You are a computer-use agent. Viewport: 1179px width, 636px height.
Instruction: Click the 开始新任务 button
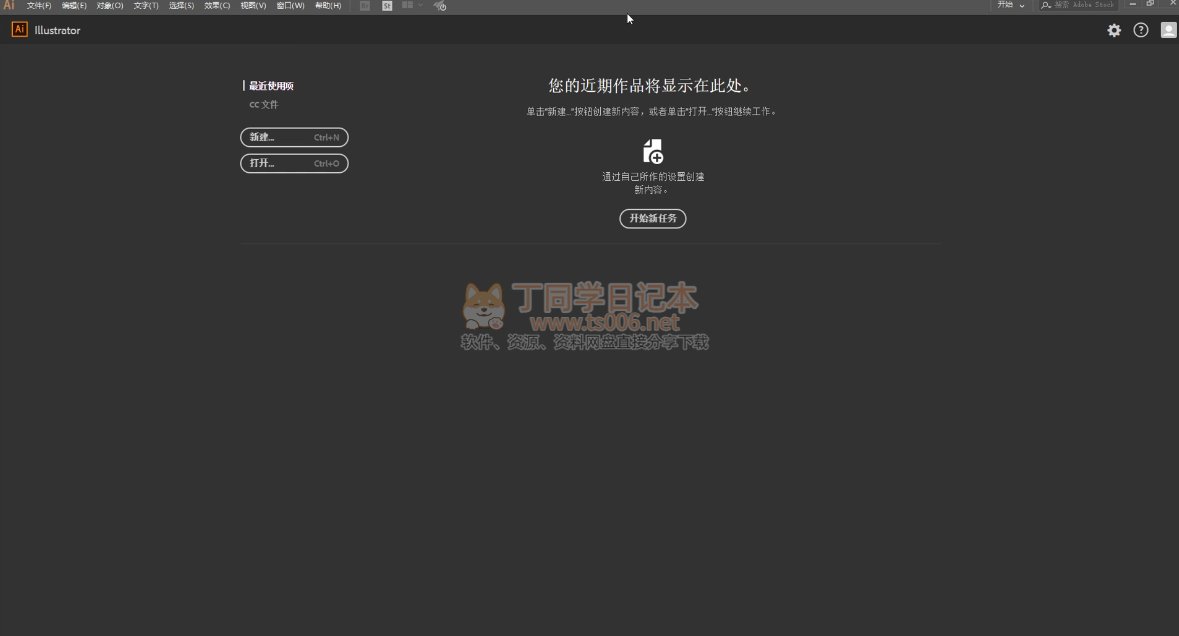[653, 218]
